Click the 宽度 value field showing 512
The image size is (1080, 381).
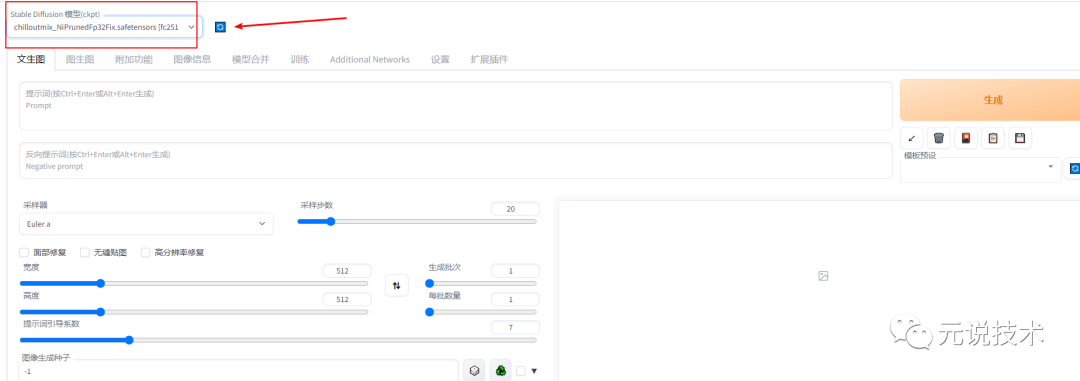(347, 271)
